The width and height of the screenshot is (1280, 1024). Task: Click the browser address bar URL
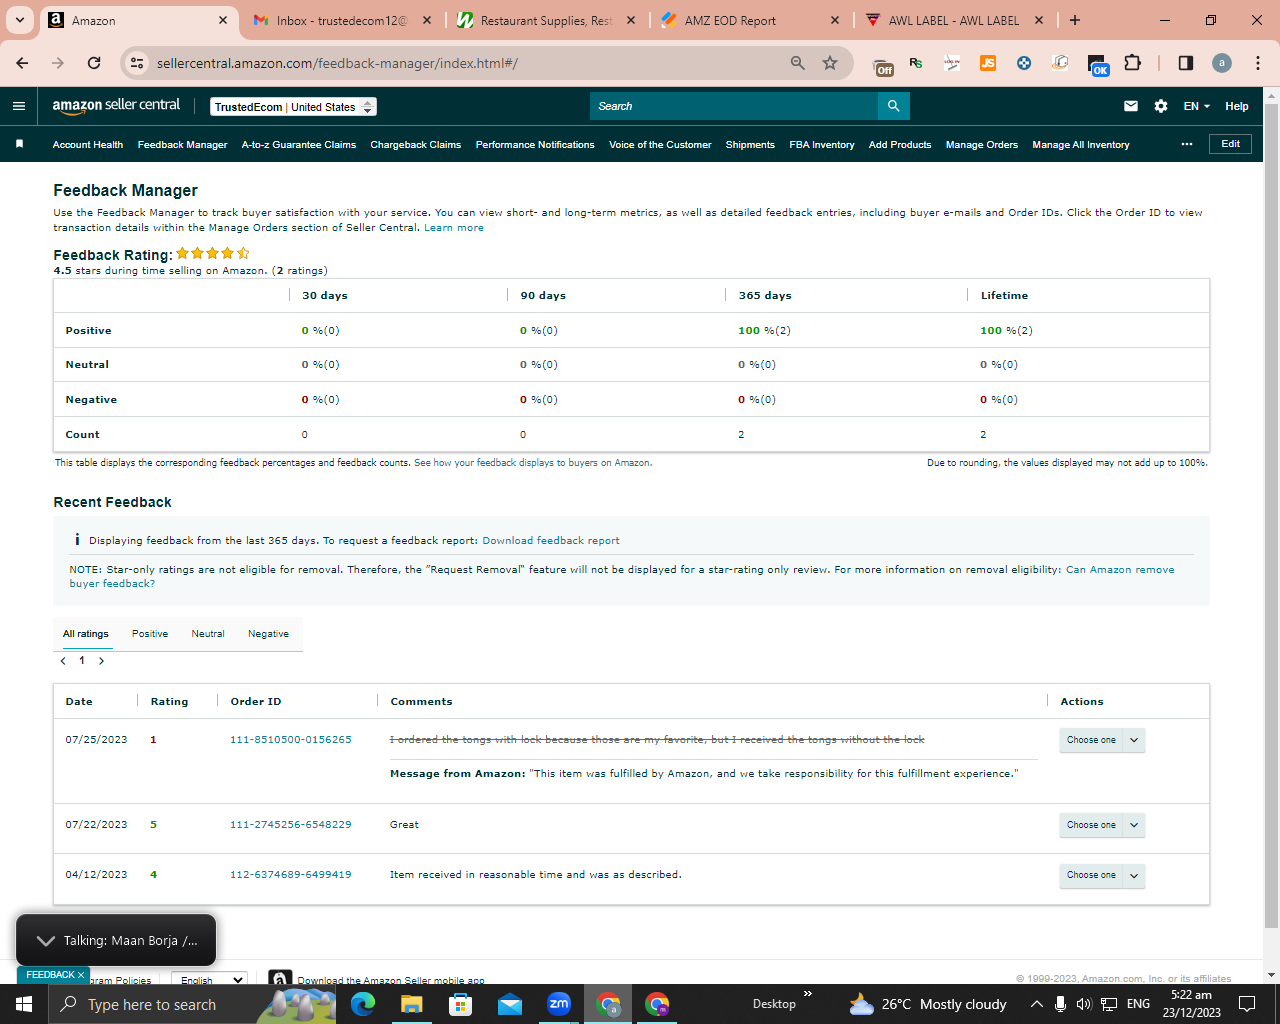pos(337,63)
